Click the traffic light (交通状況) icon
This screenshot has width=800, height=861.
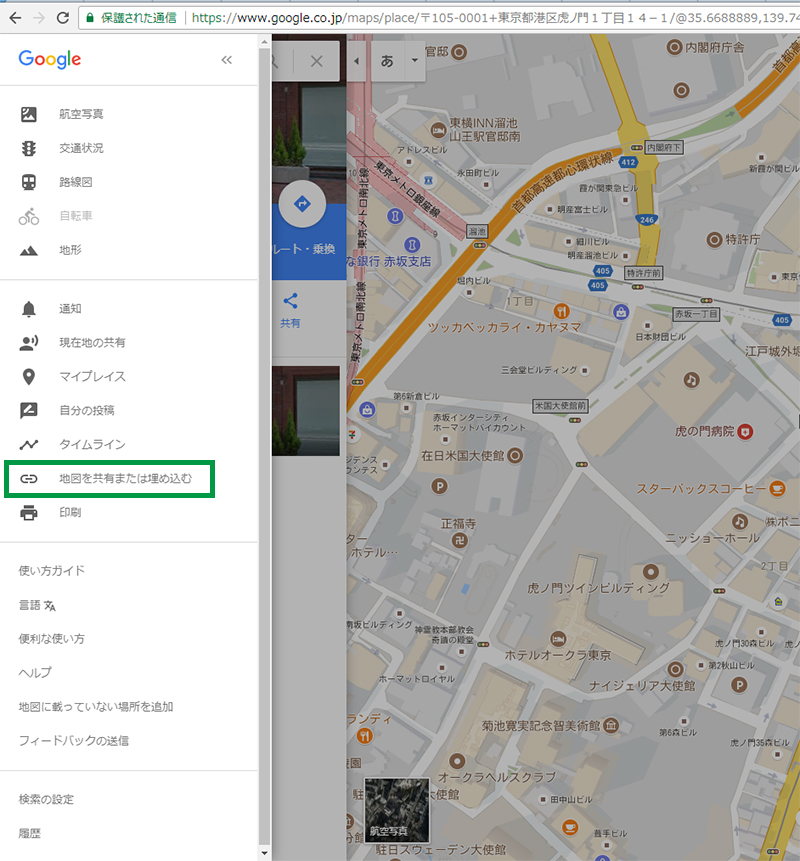tap(29, 148)
